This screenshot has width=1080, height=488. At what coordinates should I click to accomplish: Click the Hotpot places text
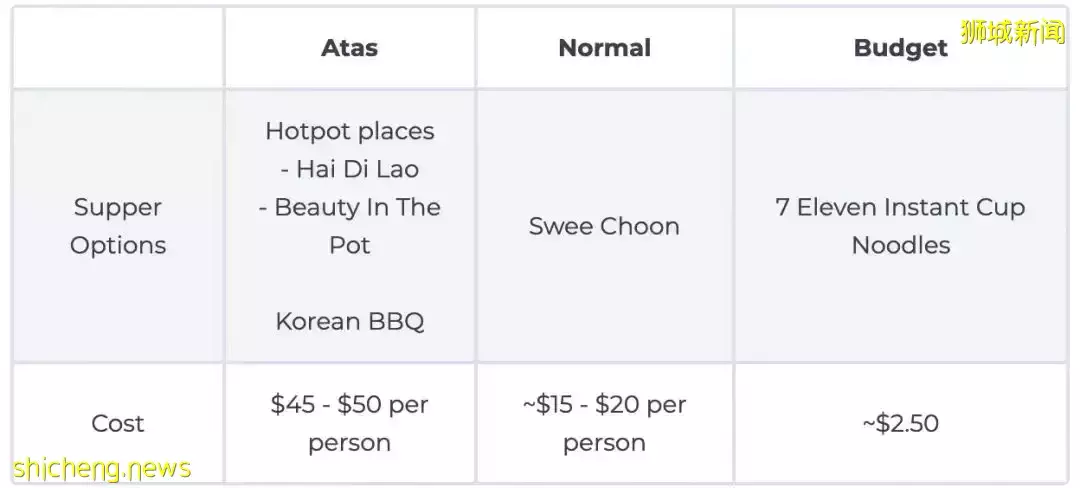[x=349, y=131]
